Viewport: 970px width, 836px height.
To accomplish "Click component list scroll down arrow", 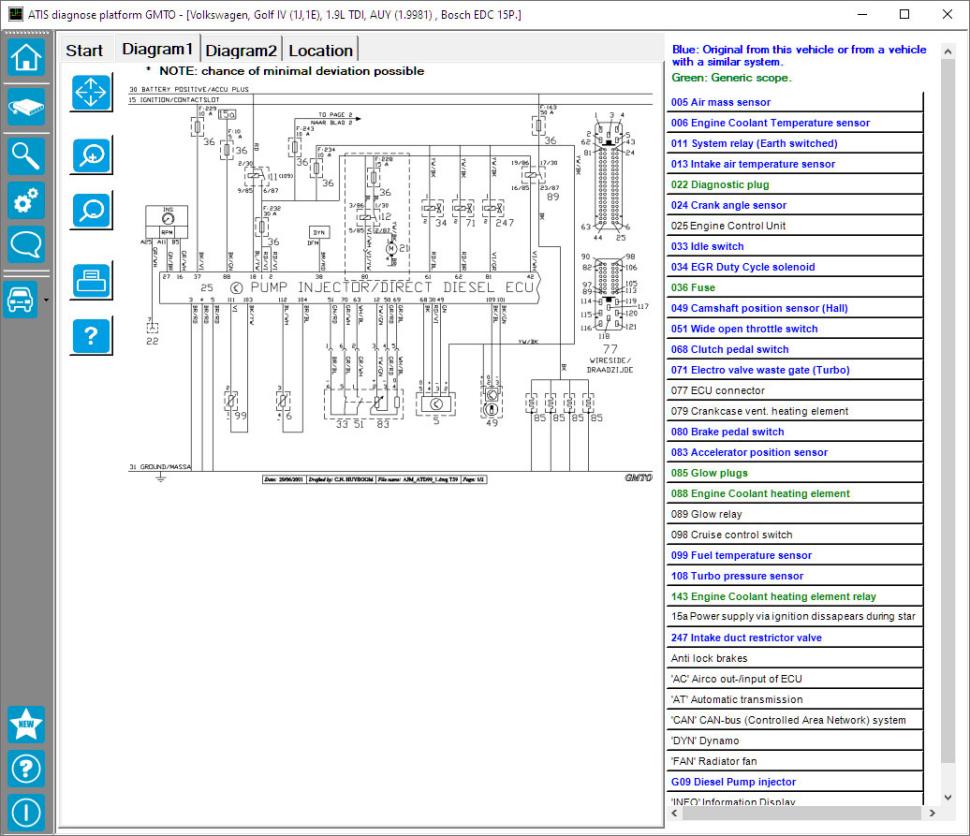I will (x=948, y=797).
